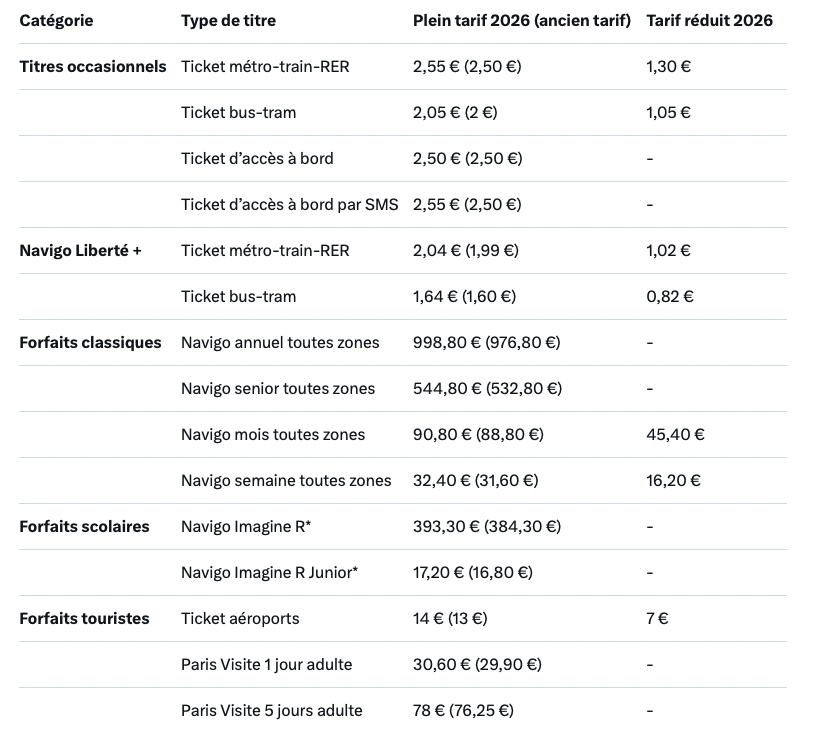The width and height of the screenshot is (816, 744).
Task: Click the Navigo Liberté + category label
Action: point(81,250)
